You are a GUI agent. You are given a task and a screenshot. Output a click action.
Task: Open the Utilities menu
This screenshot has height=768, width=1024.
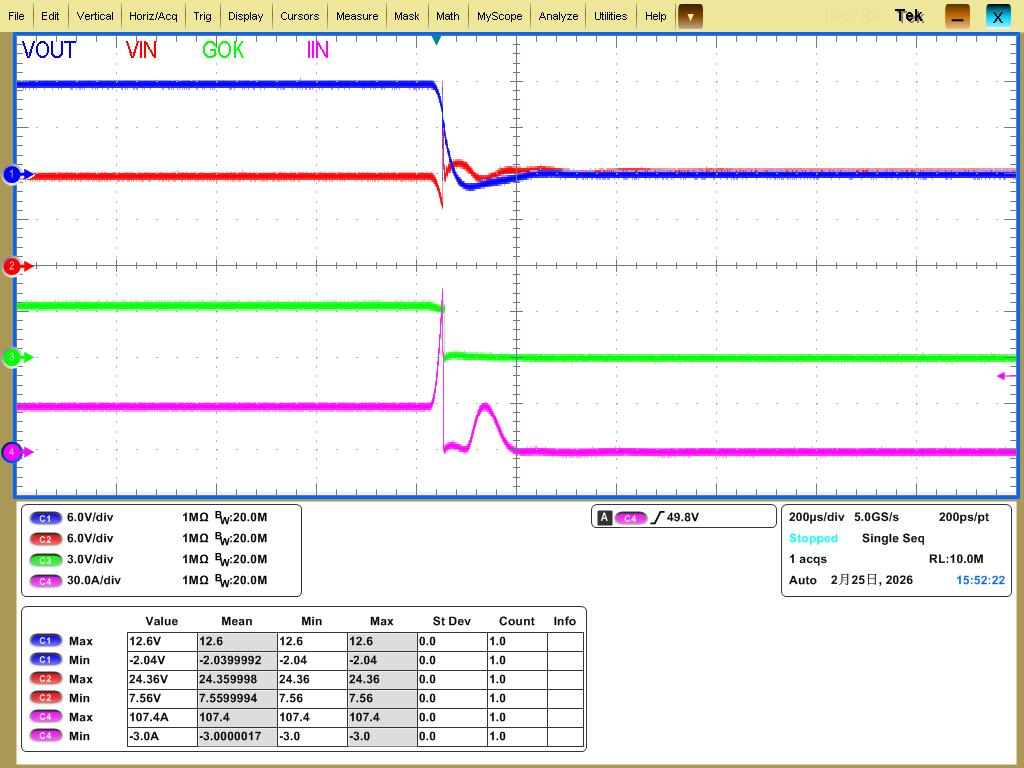tap(611, 16)
